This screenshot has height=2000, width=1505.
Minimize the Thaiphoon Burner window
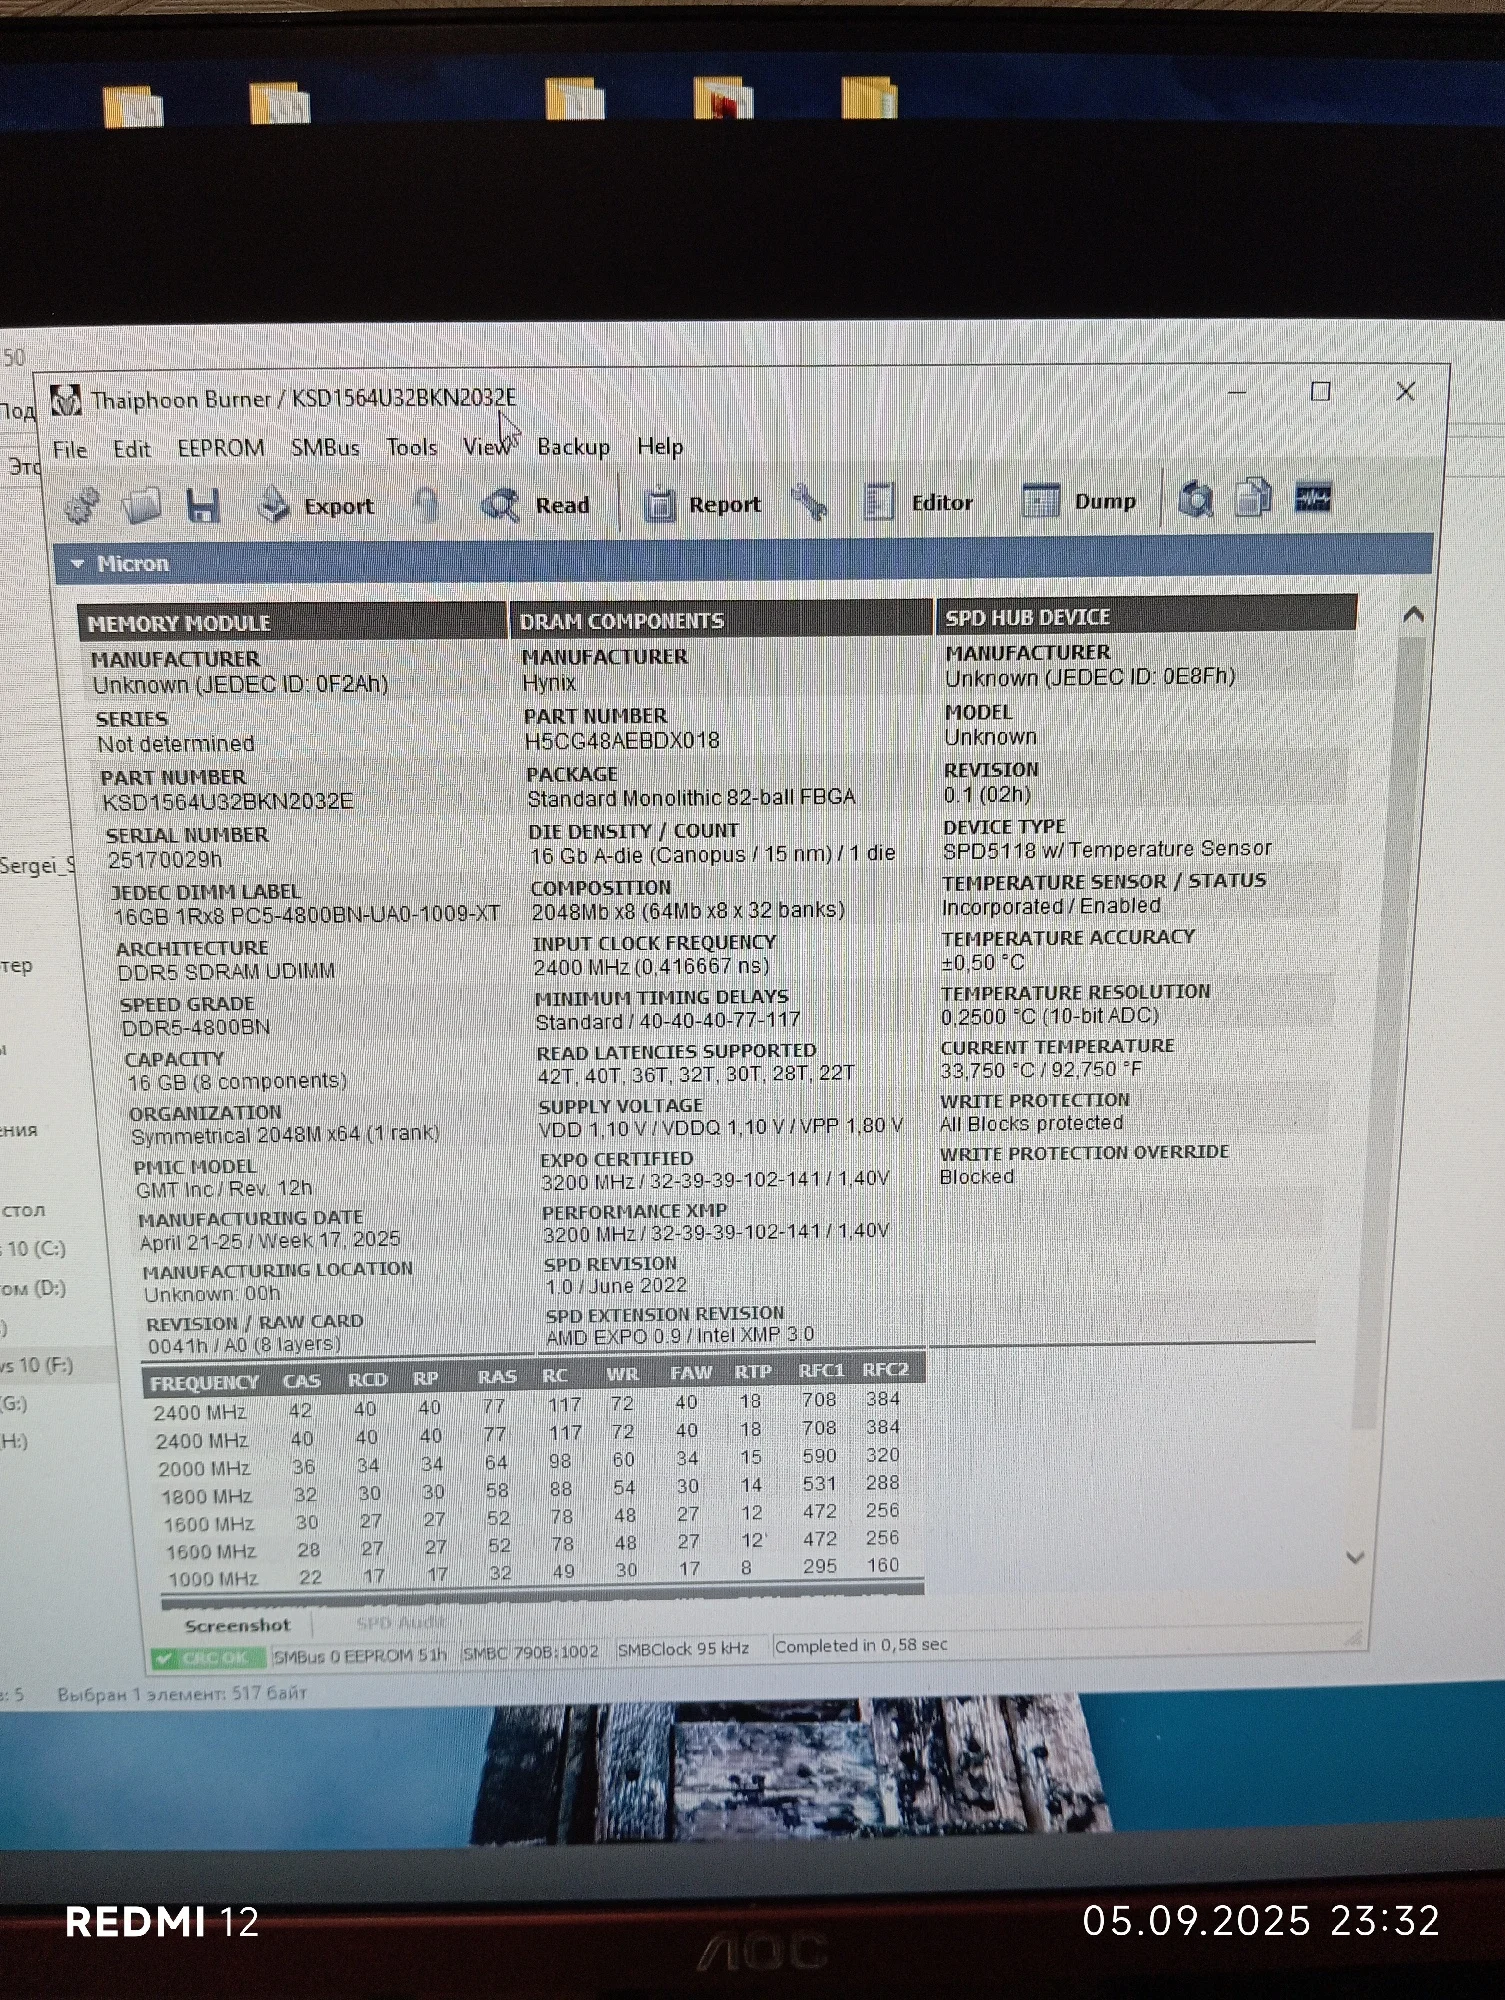[x=1237, y=392]
